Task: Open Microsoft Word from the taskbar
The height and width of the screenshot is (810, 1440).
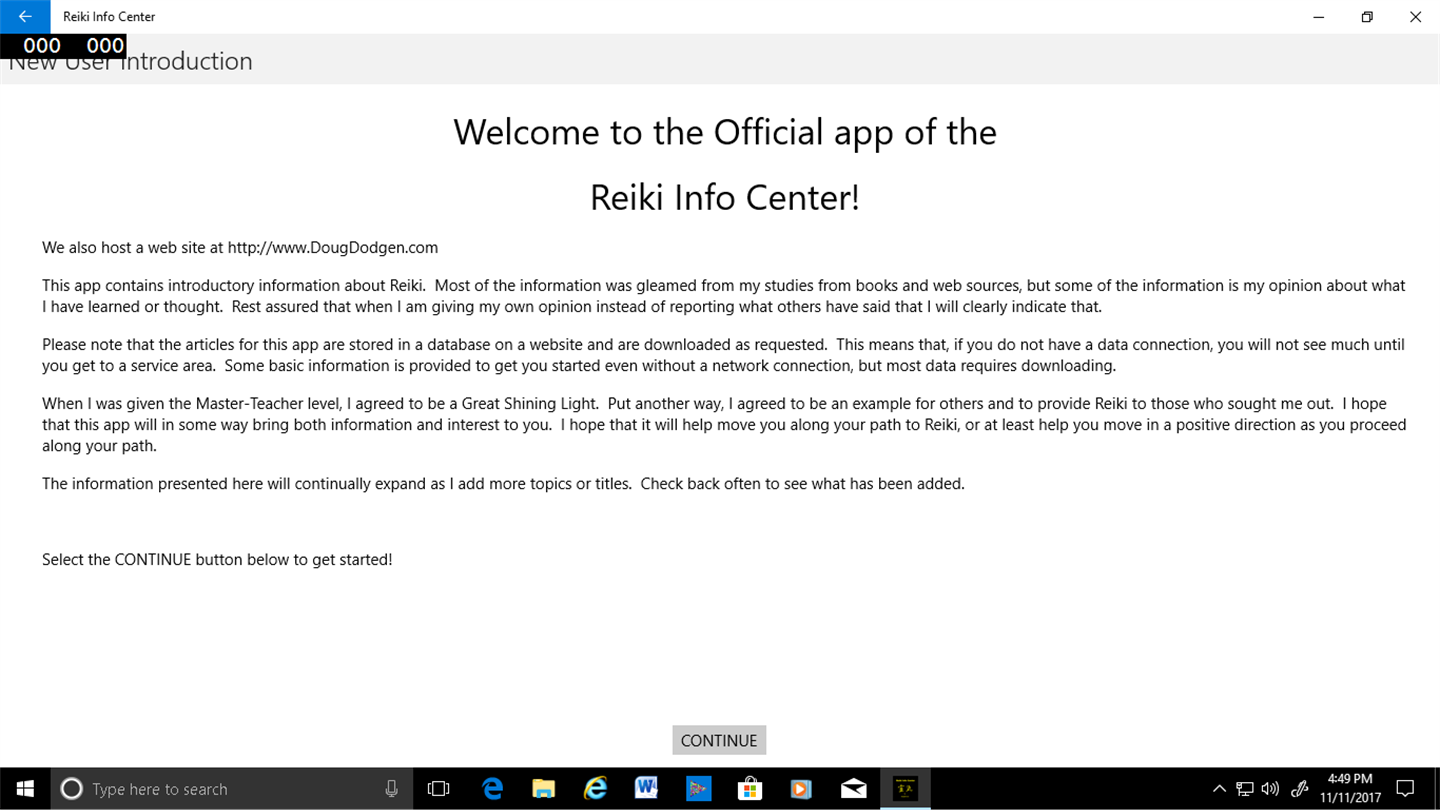Action: (x=646, y=789)
